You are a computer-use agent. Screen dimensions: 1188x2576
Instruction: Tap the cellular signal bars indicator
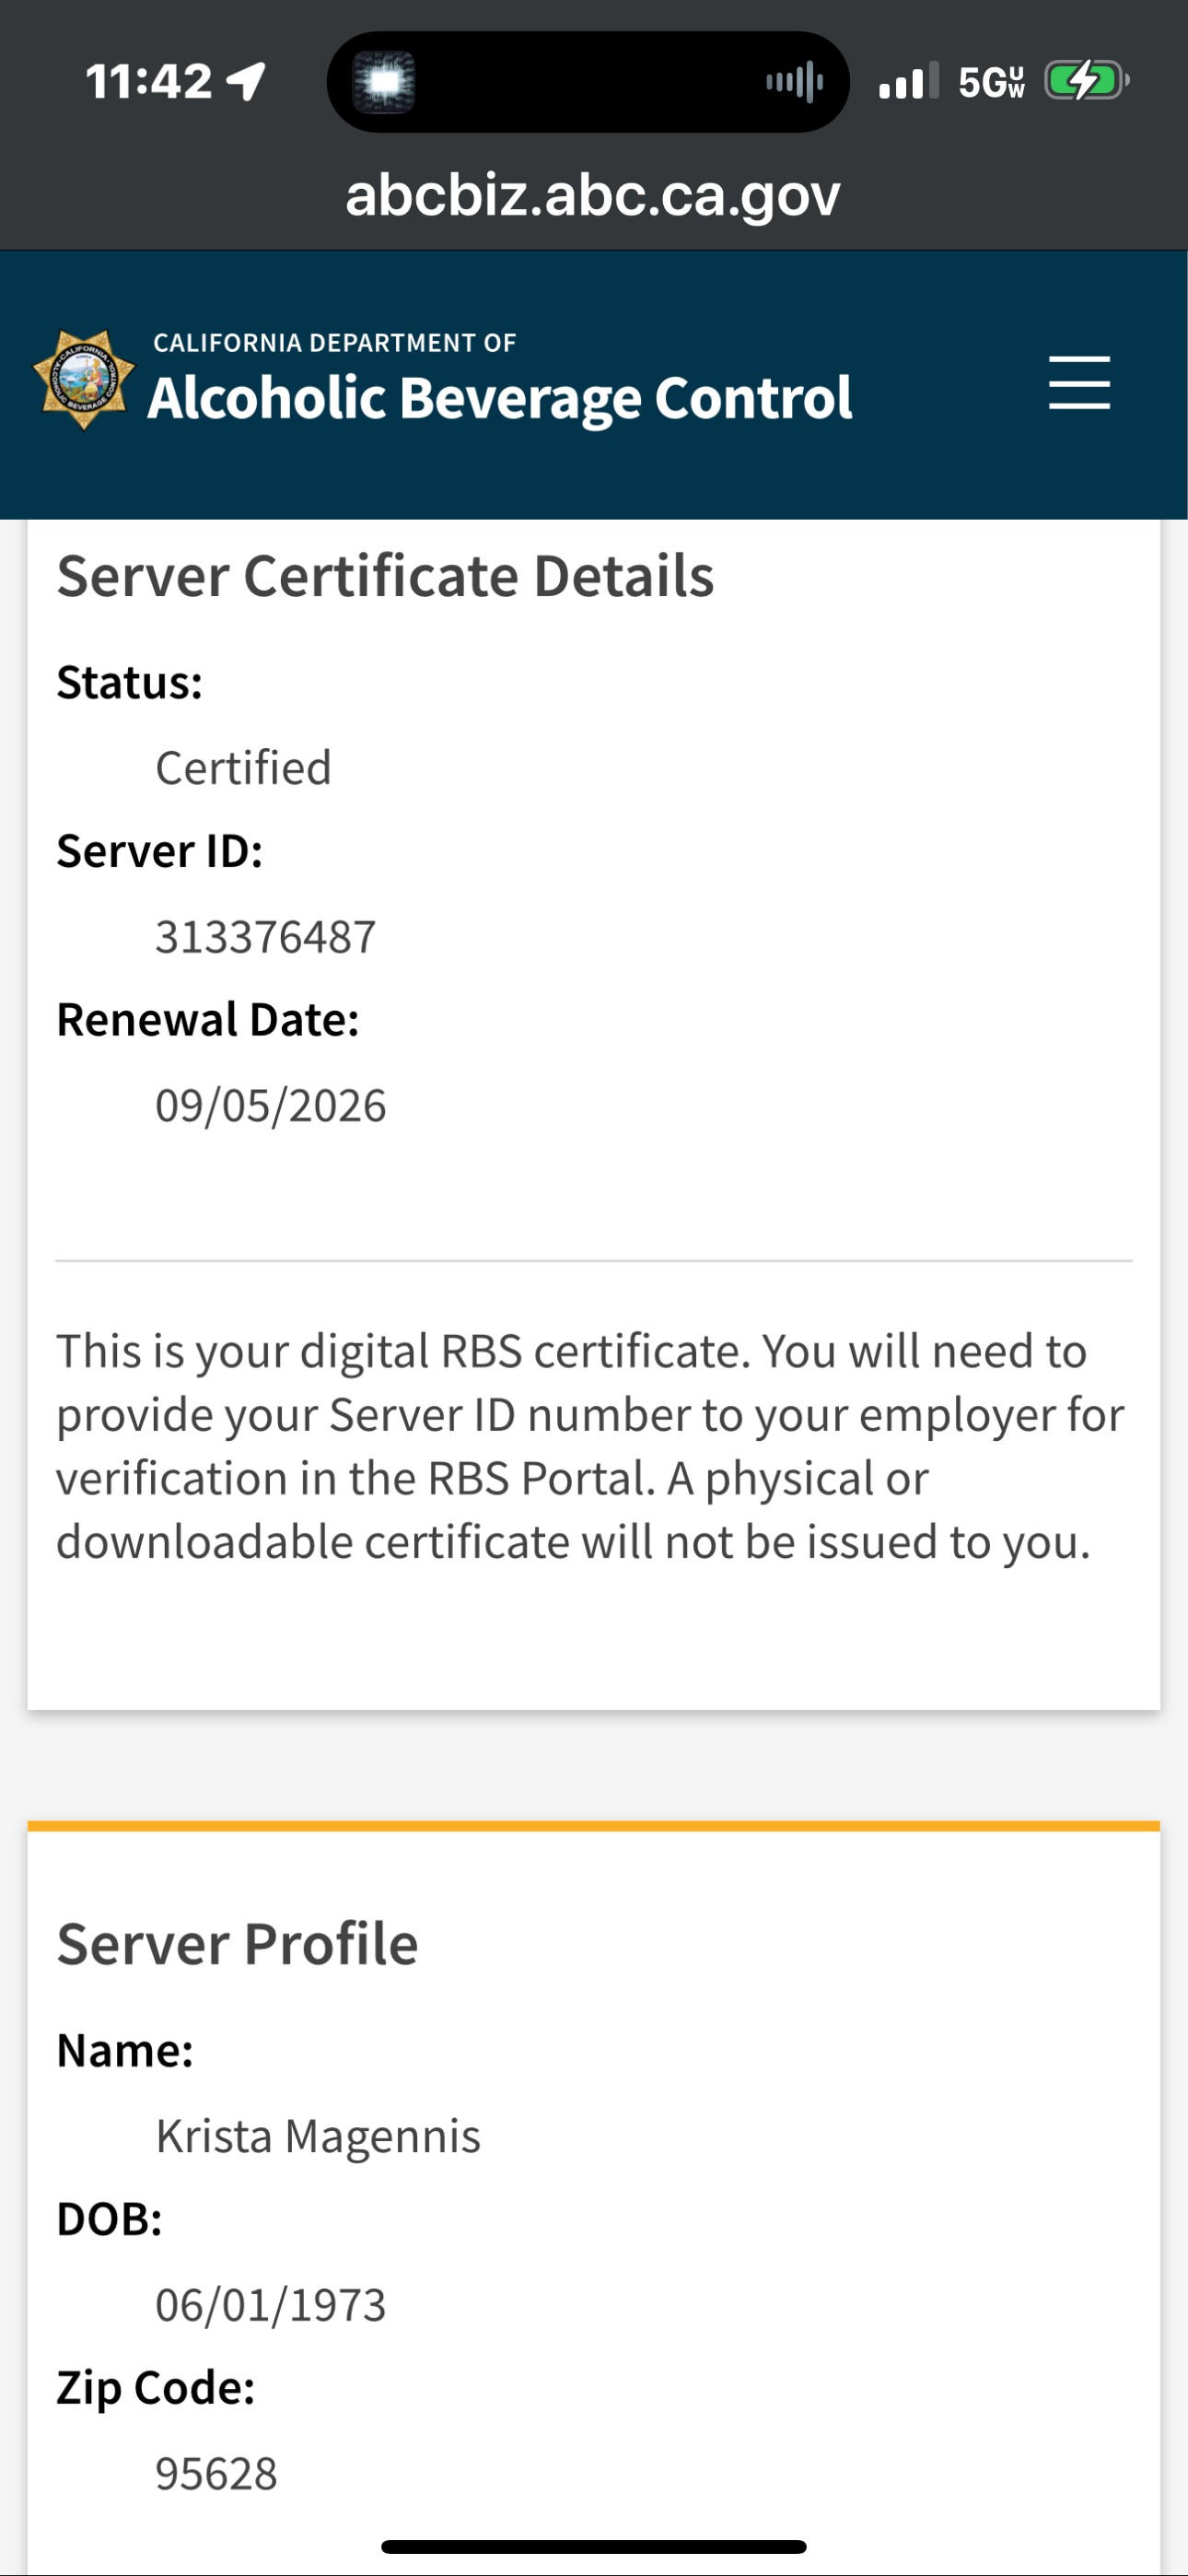(907, 81)
